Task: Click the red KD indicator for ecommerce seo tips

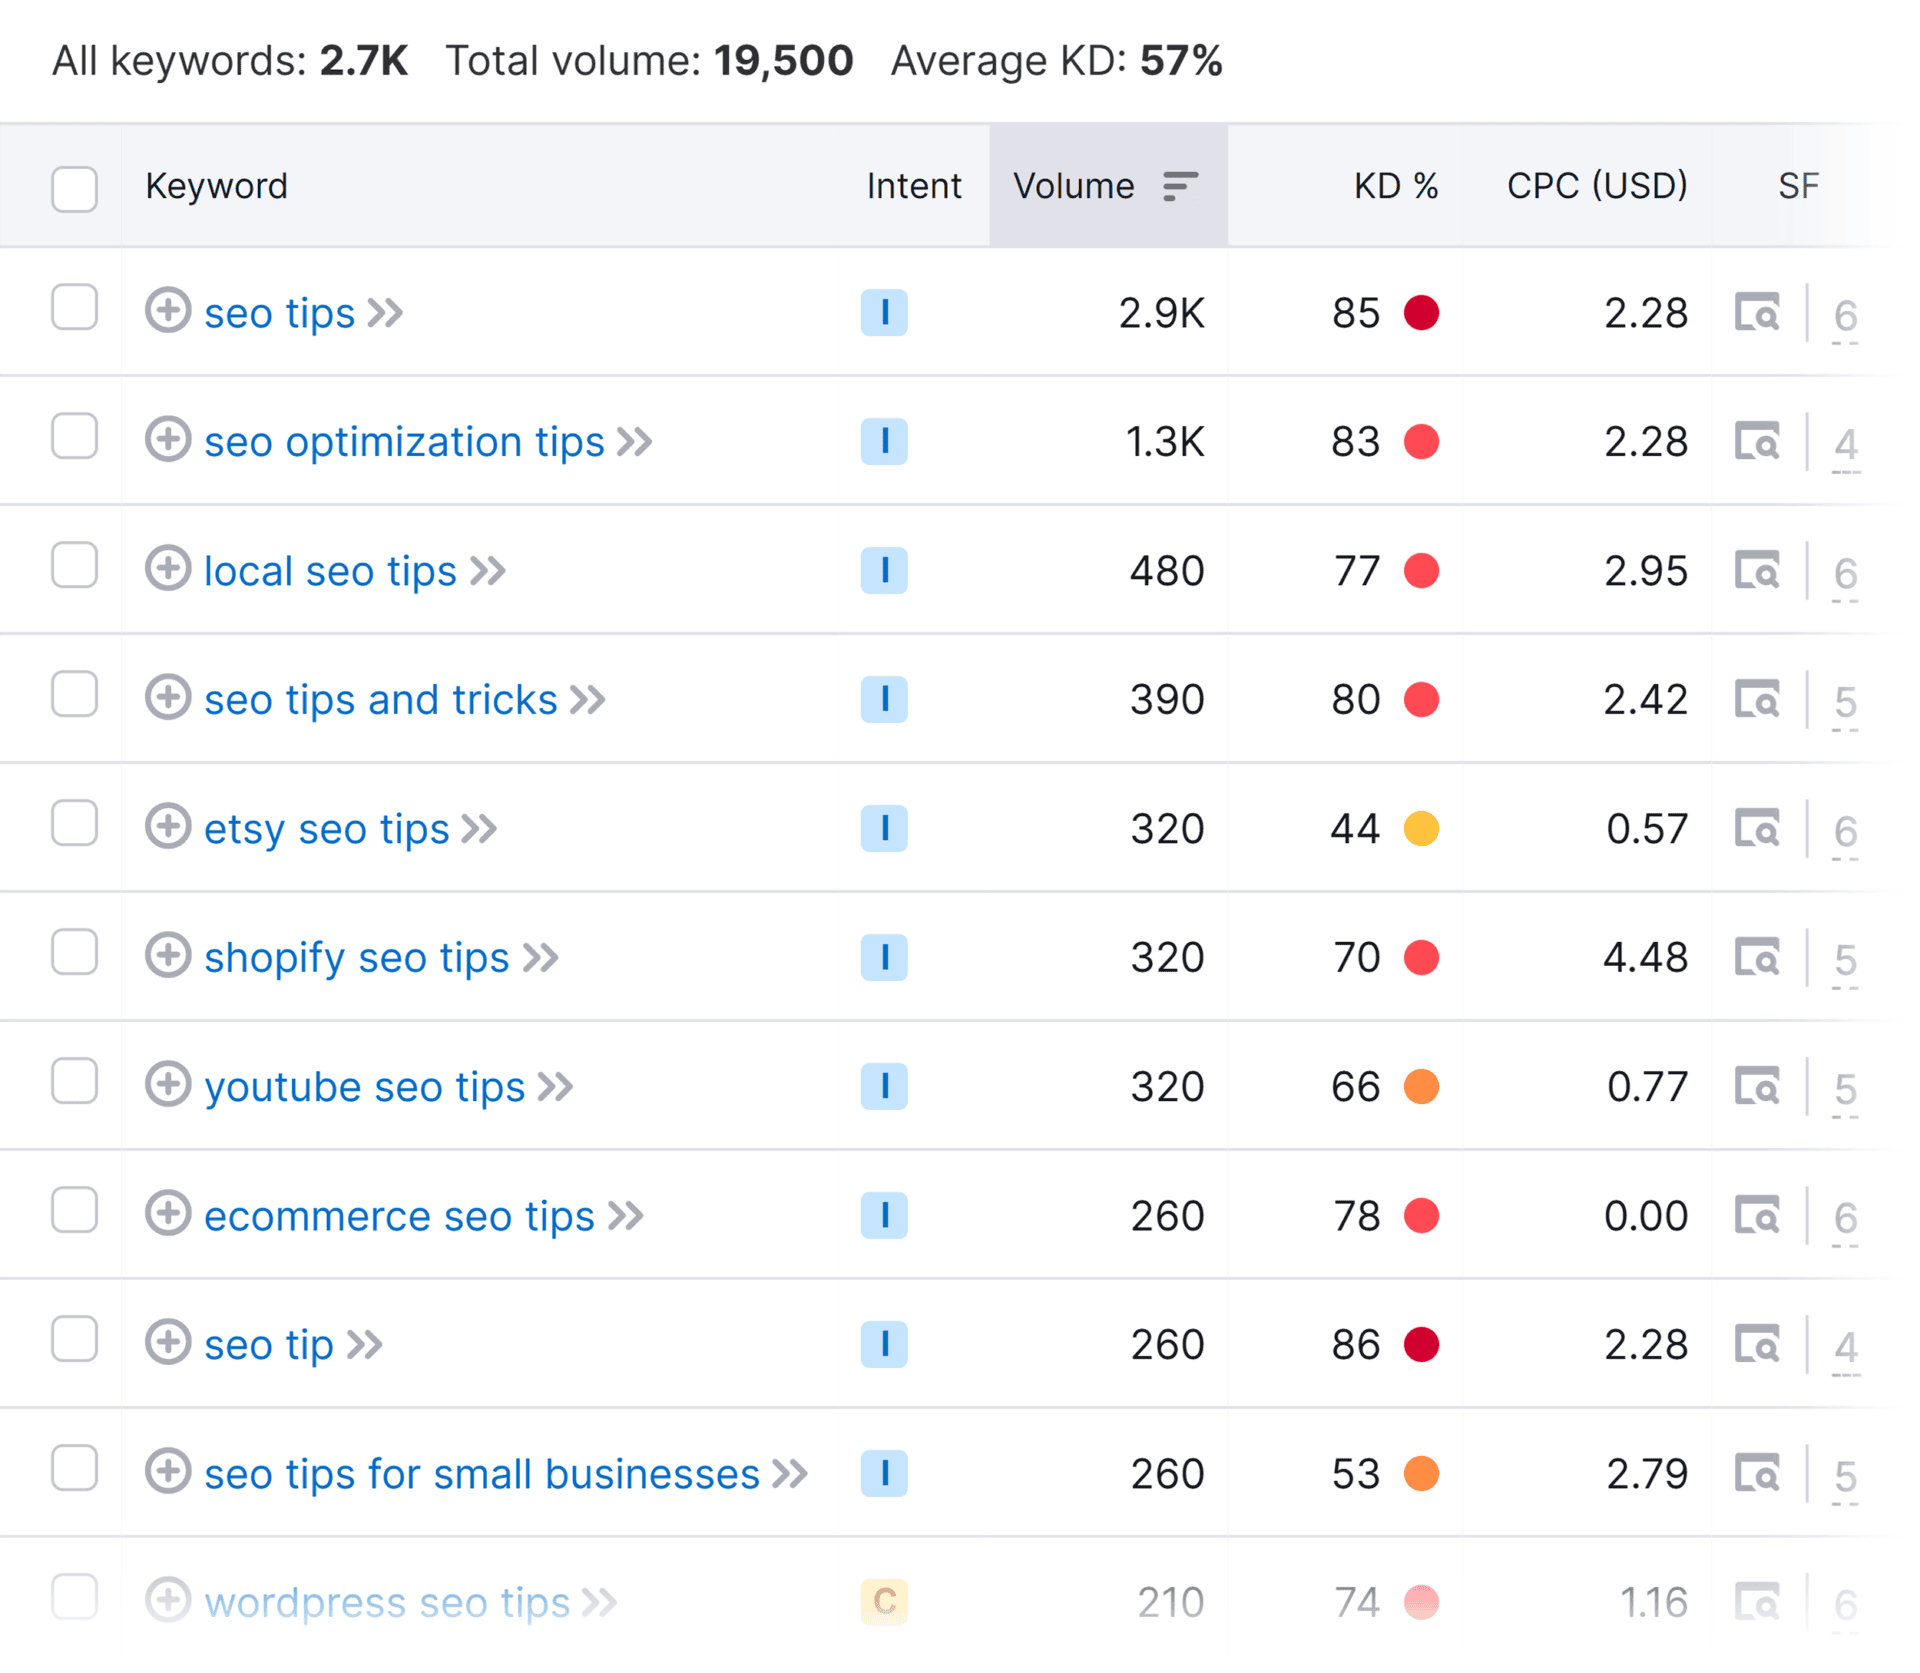Action: pyautogui.click(x=1421, y=1215)
